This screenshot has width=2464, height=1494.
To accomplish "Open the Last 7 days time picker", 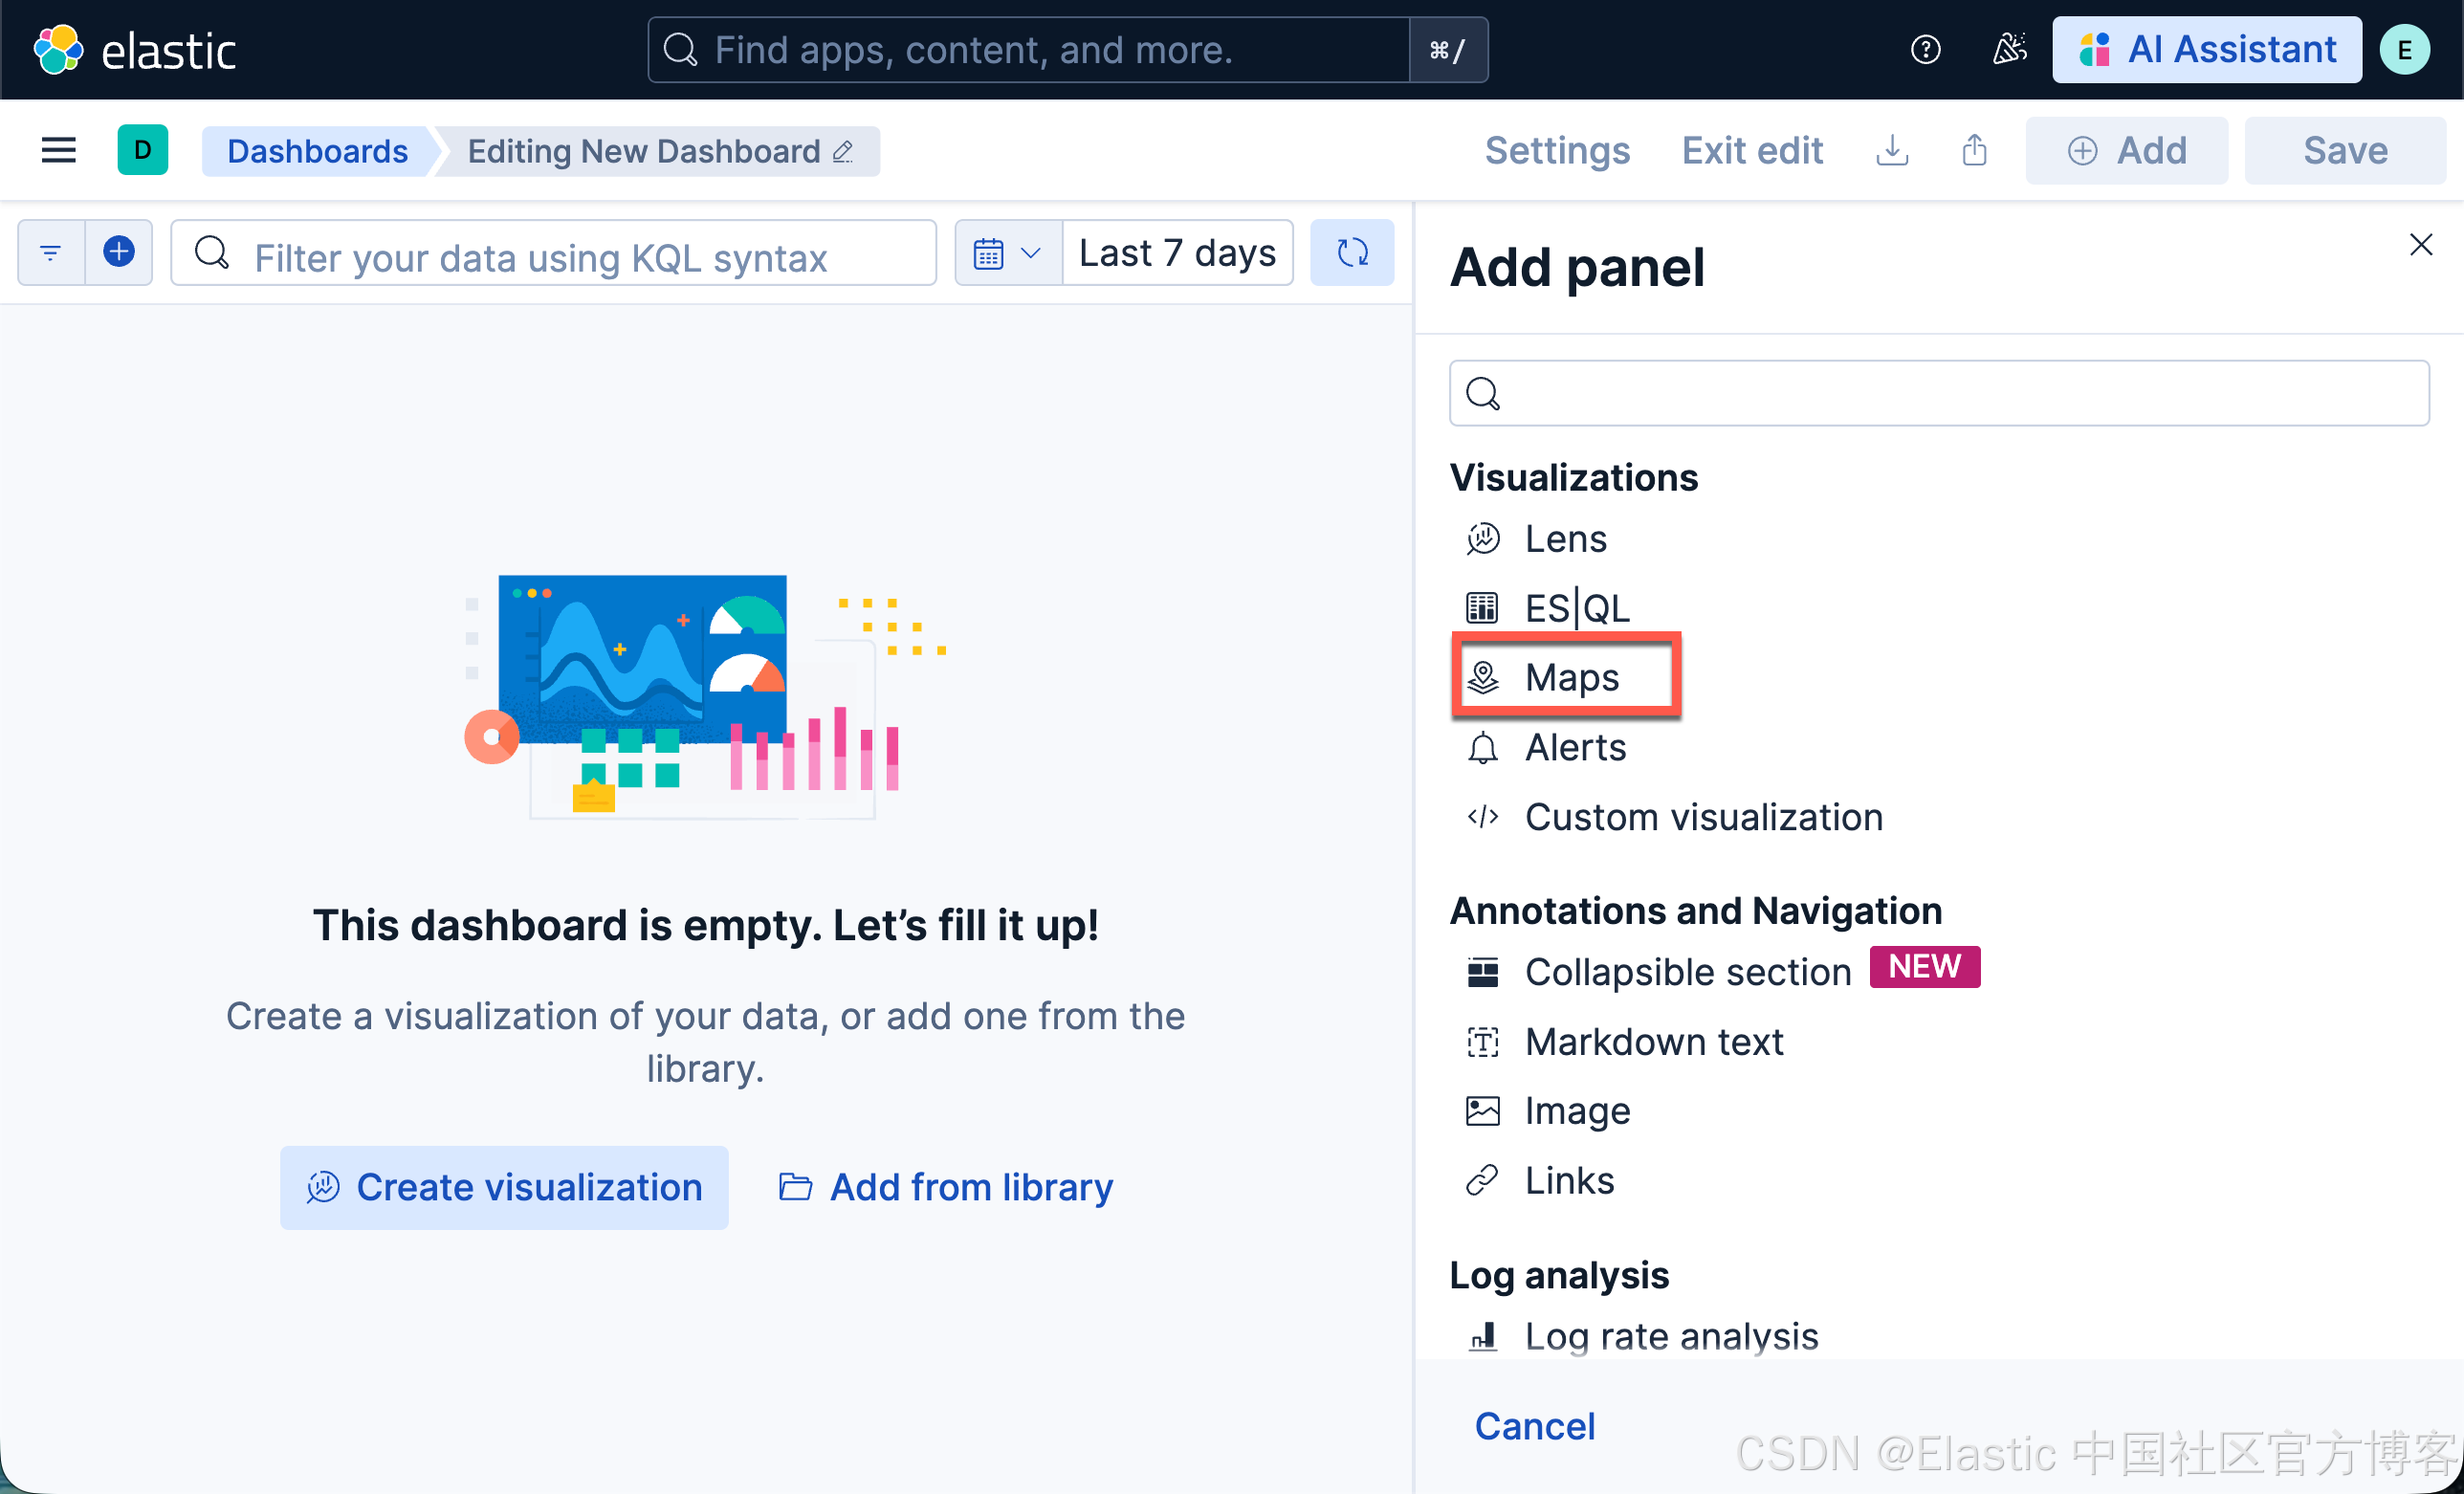I will click(1177, 252).
